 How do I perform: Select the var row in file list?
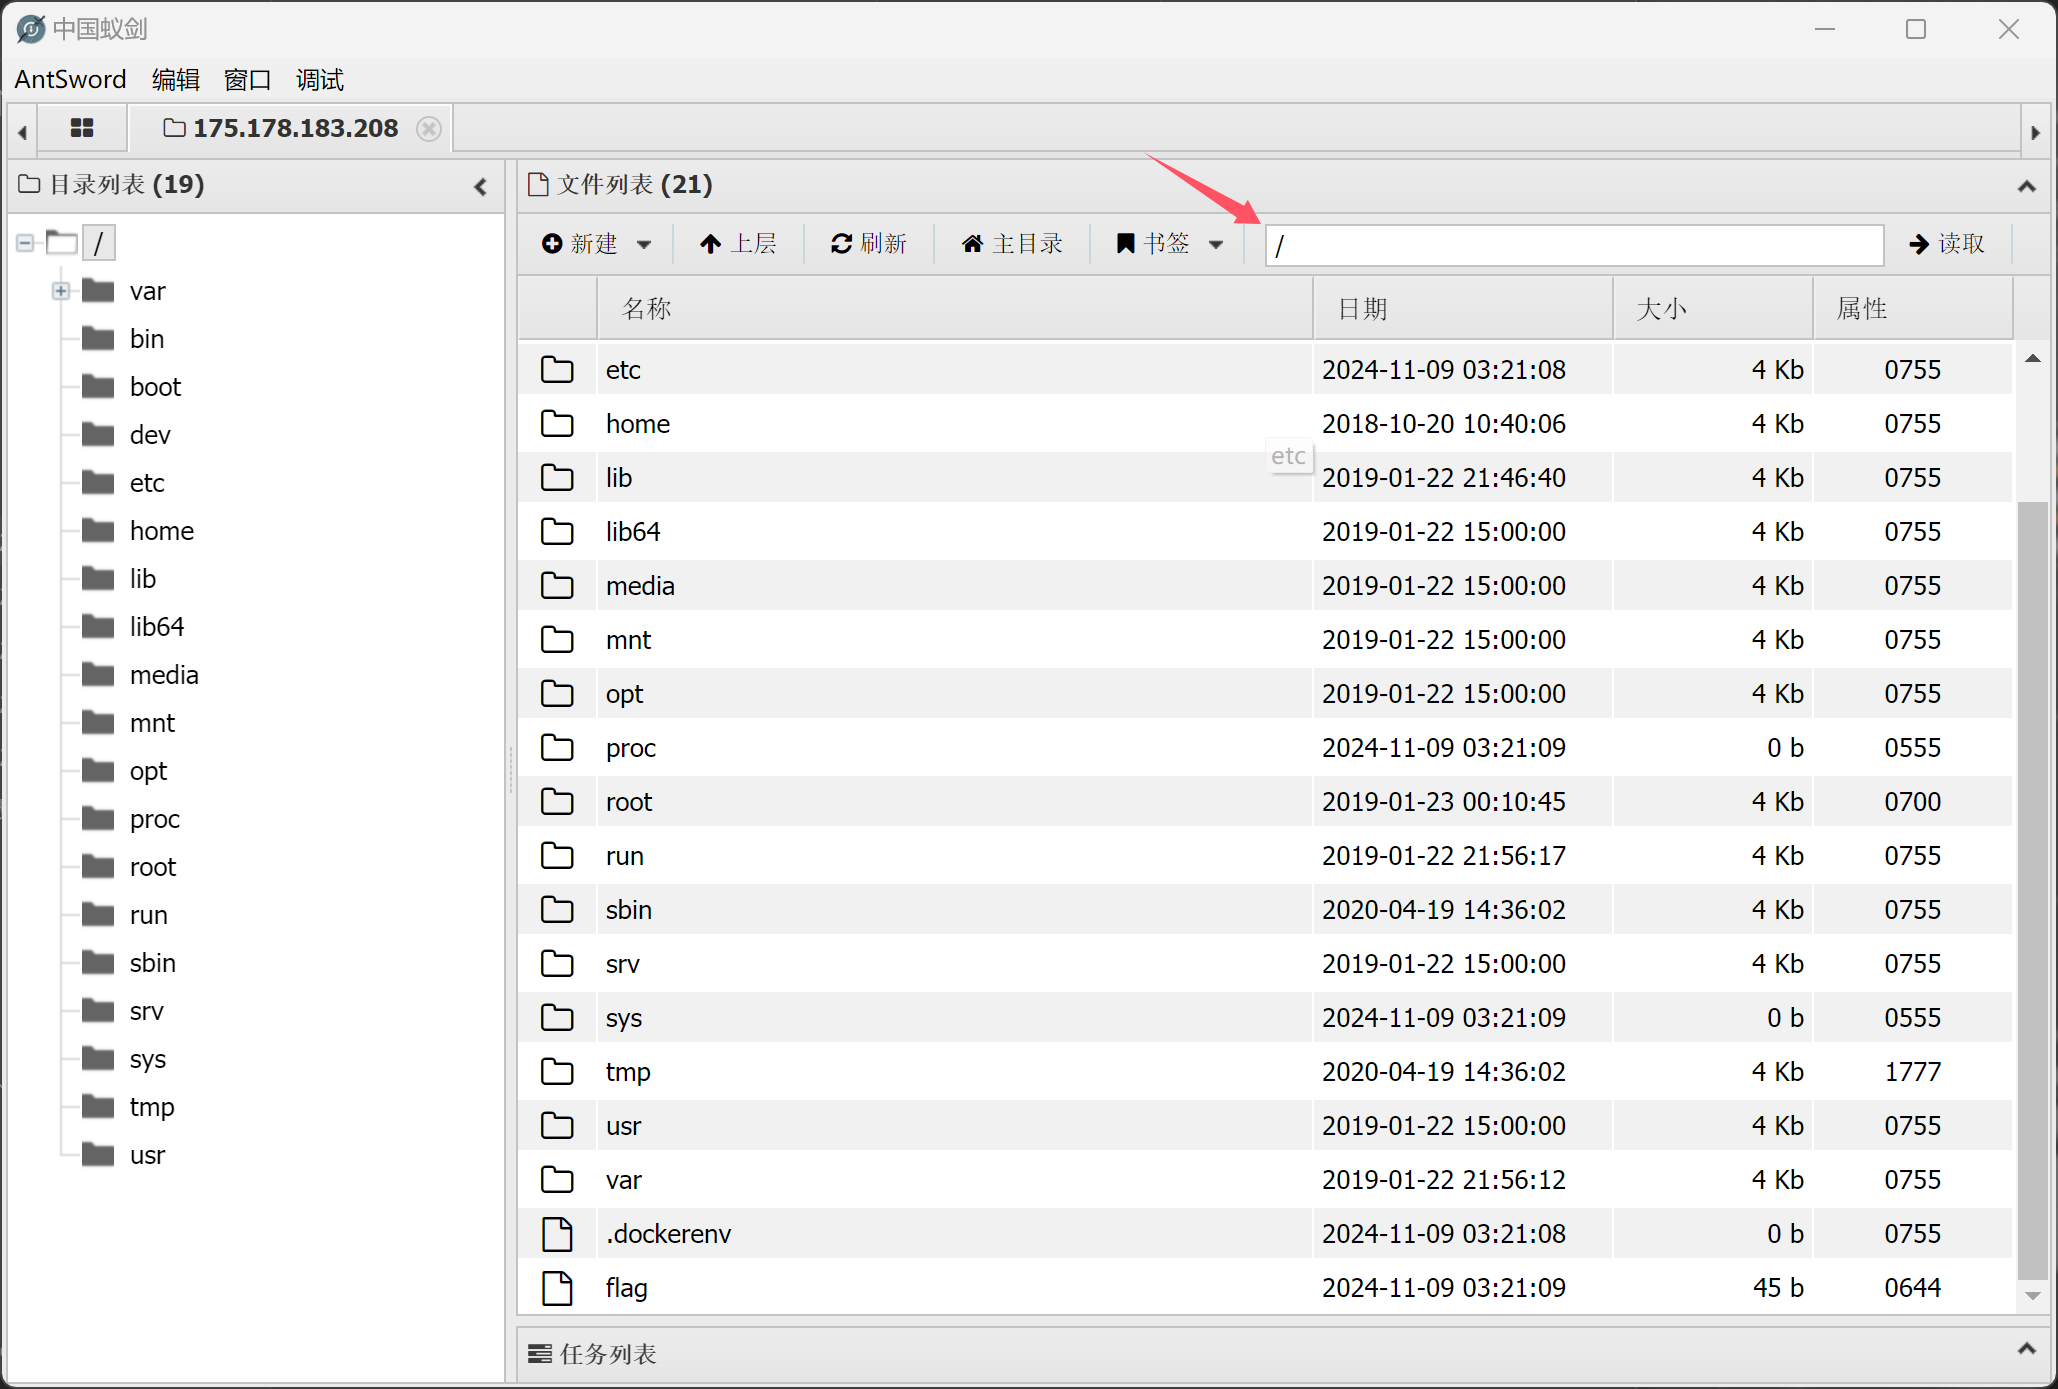pos(1265,1180)
